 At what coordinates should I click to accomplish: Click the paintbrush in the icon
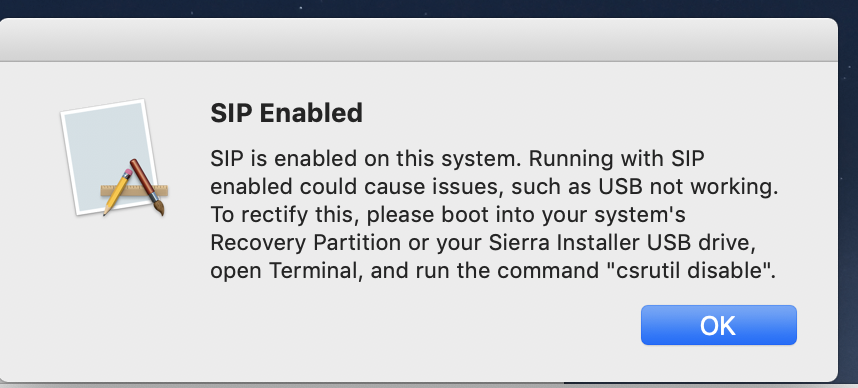pos(147,187)
